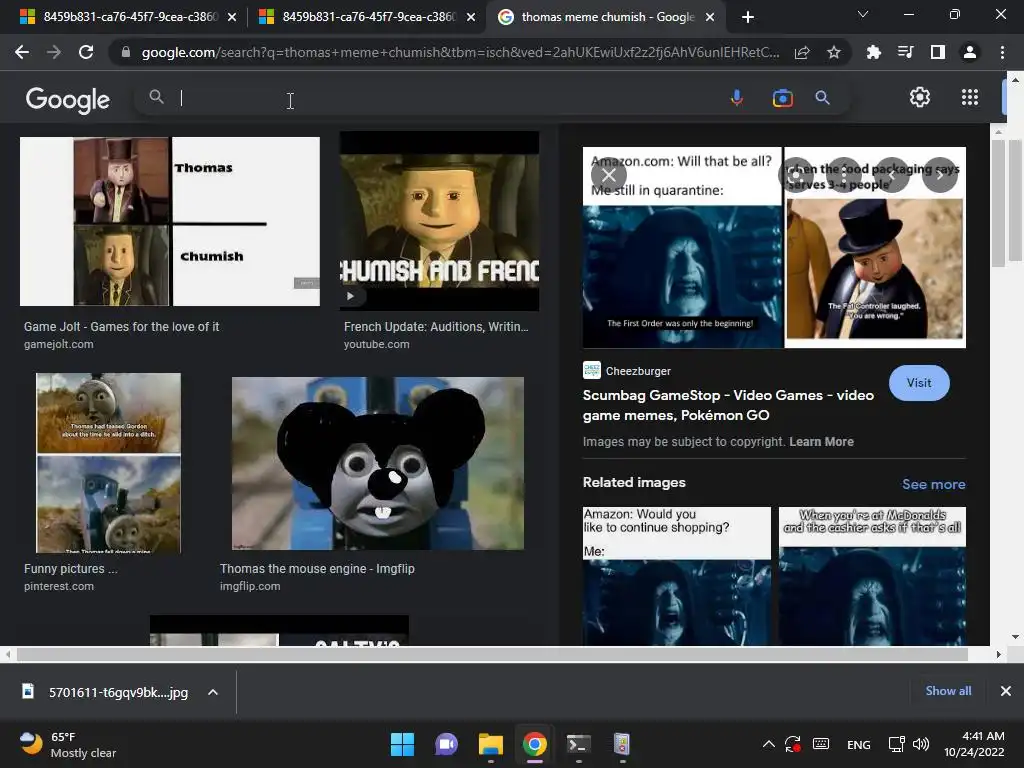
Task: Click the address bar URL
Action: [460, 52]
